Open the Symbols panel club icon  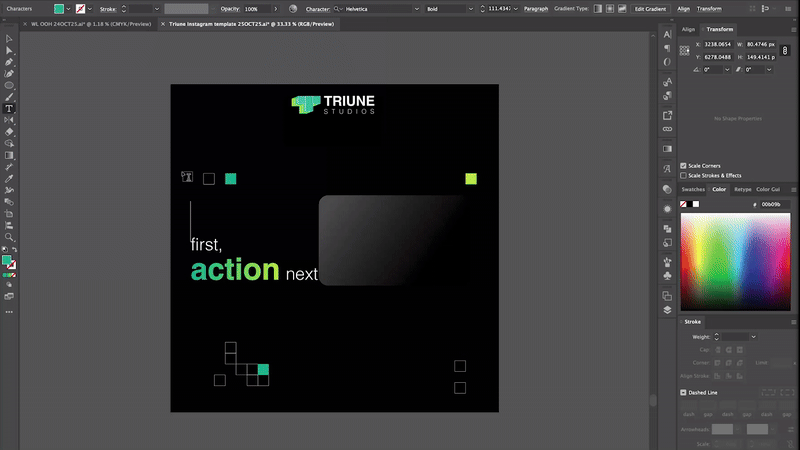(x=667, y=276)
